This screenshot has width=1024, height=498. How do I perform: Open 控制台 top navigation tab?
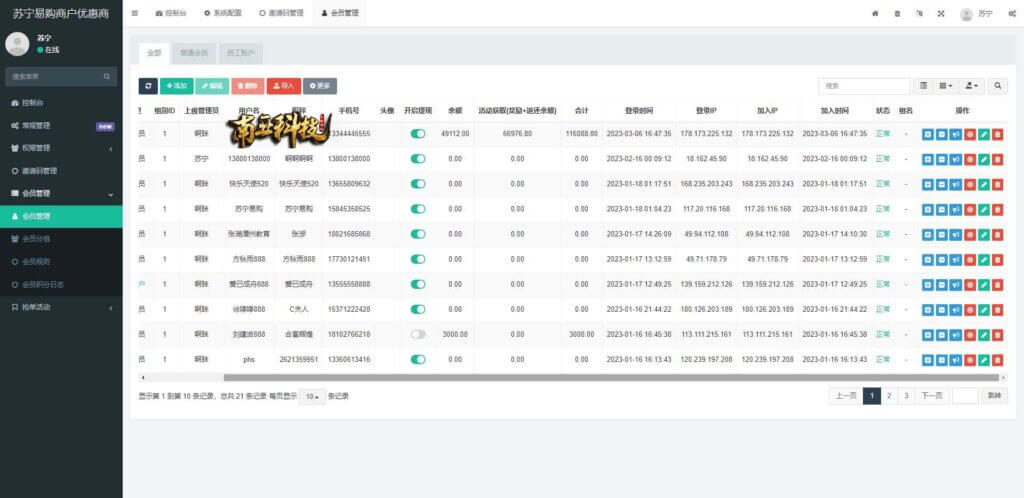170,13
